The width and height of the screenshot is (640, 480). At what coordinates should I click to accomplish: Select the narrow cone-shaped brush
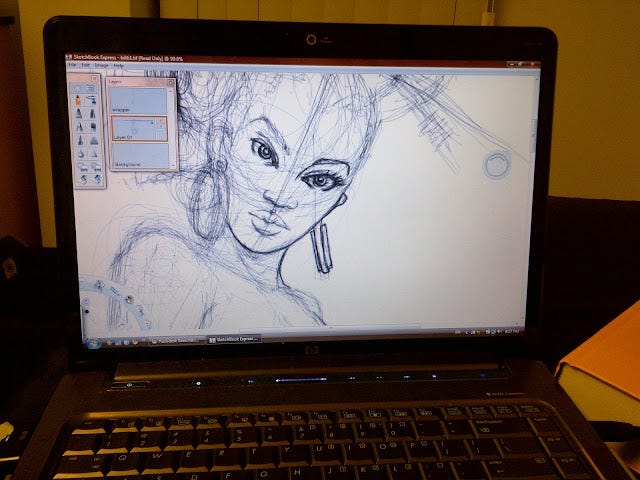point(80,140)
